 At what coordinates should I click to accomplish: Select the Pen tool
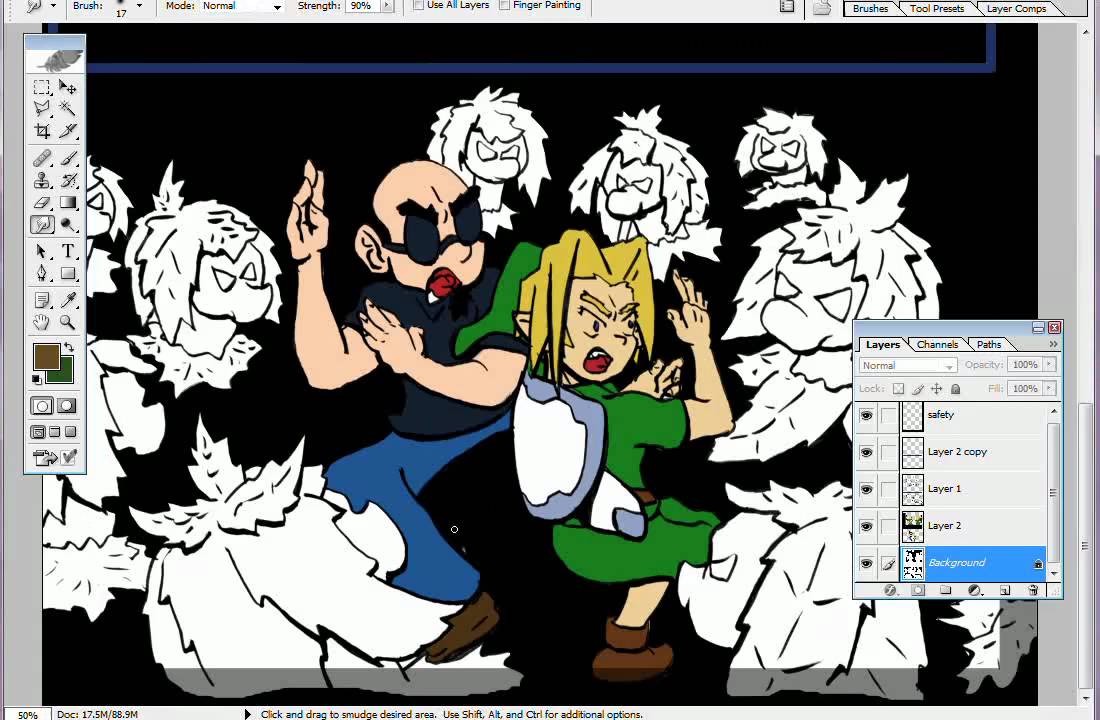[x=42, y=273]
